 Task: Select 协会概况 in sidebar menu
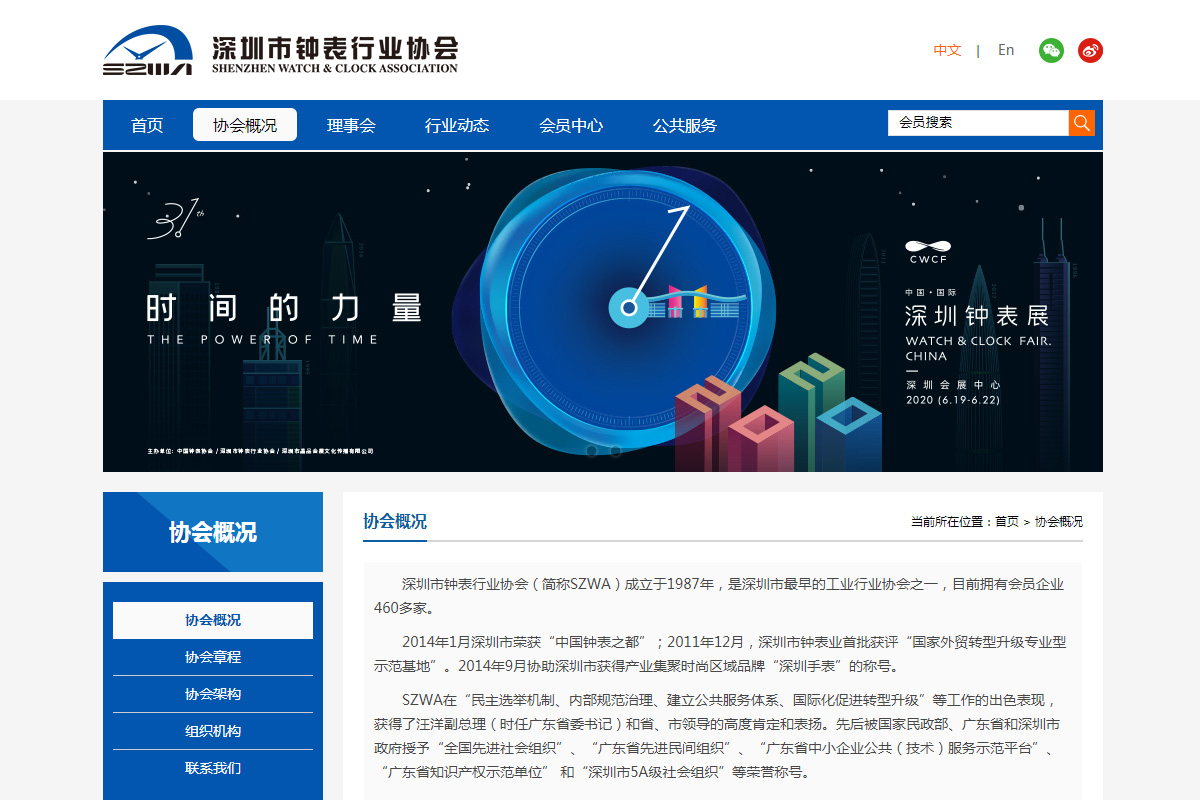point(213,620)
